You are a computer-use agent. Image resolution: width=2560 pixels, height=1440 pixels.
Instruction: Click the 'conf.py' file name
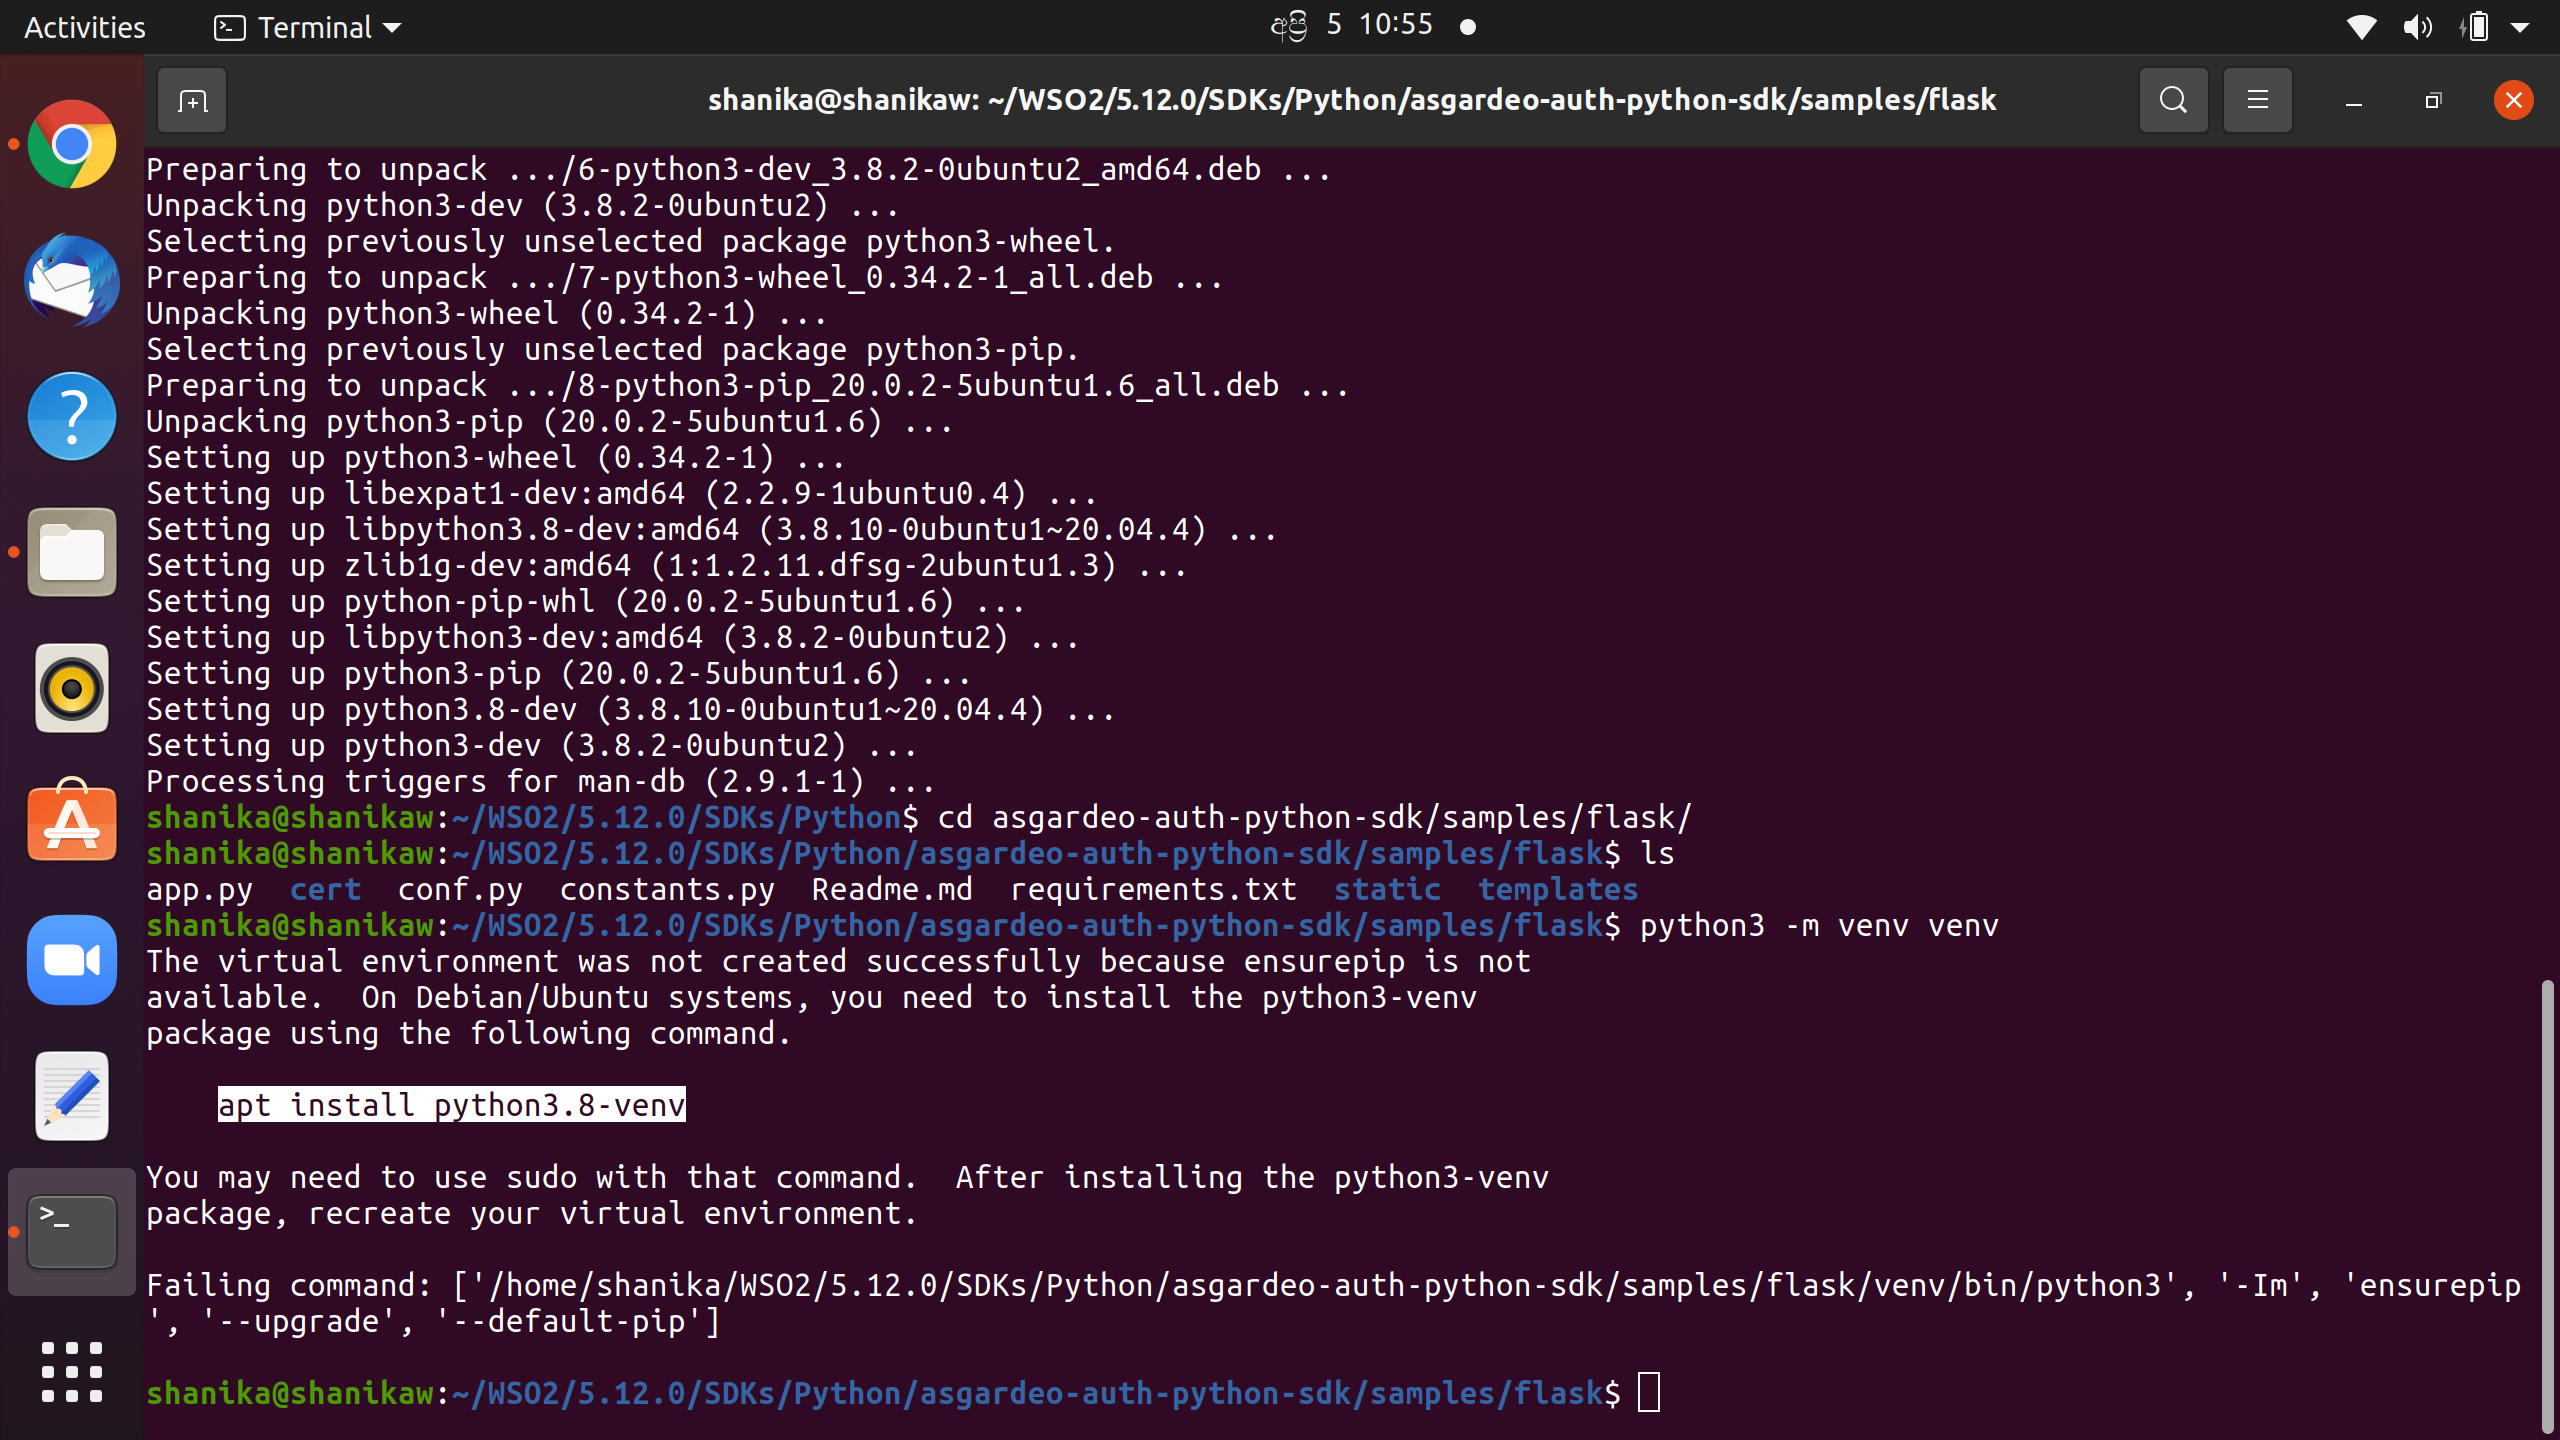460,889
